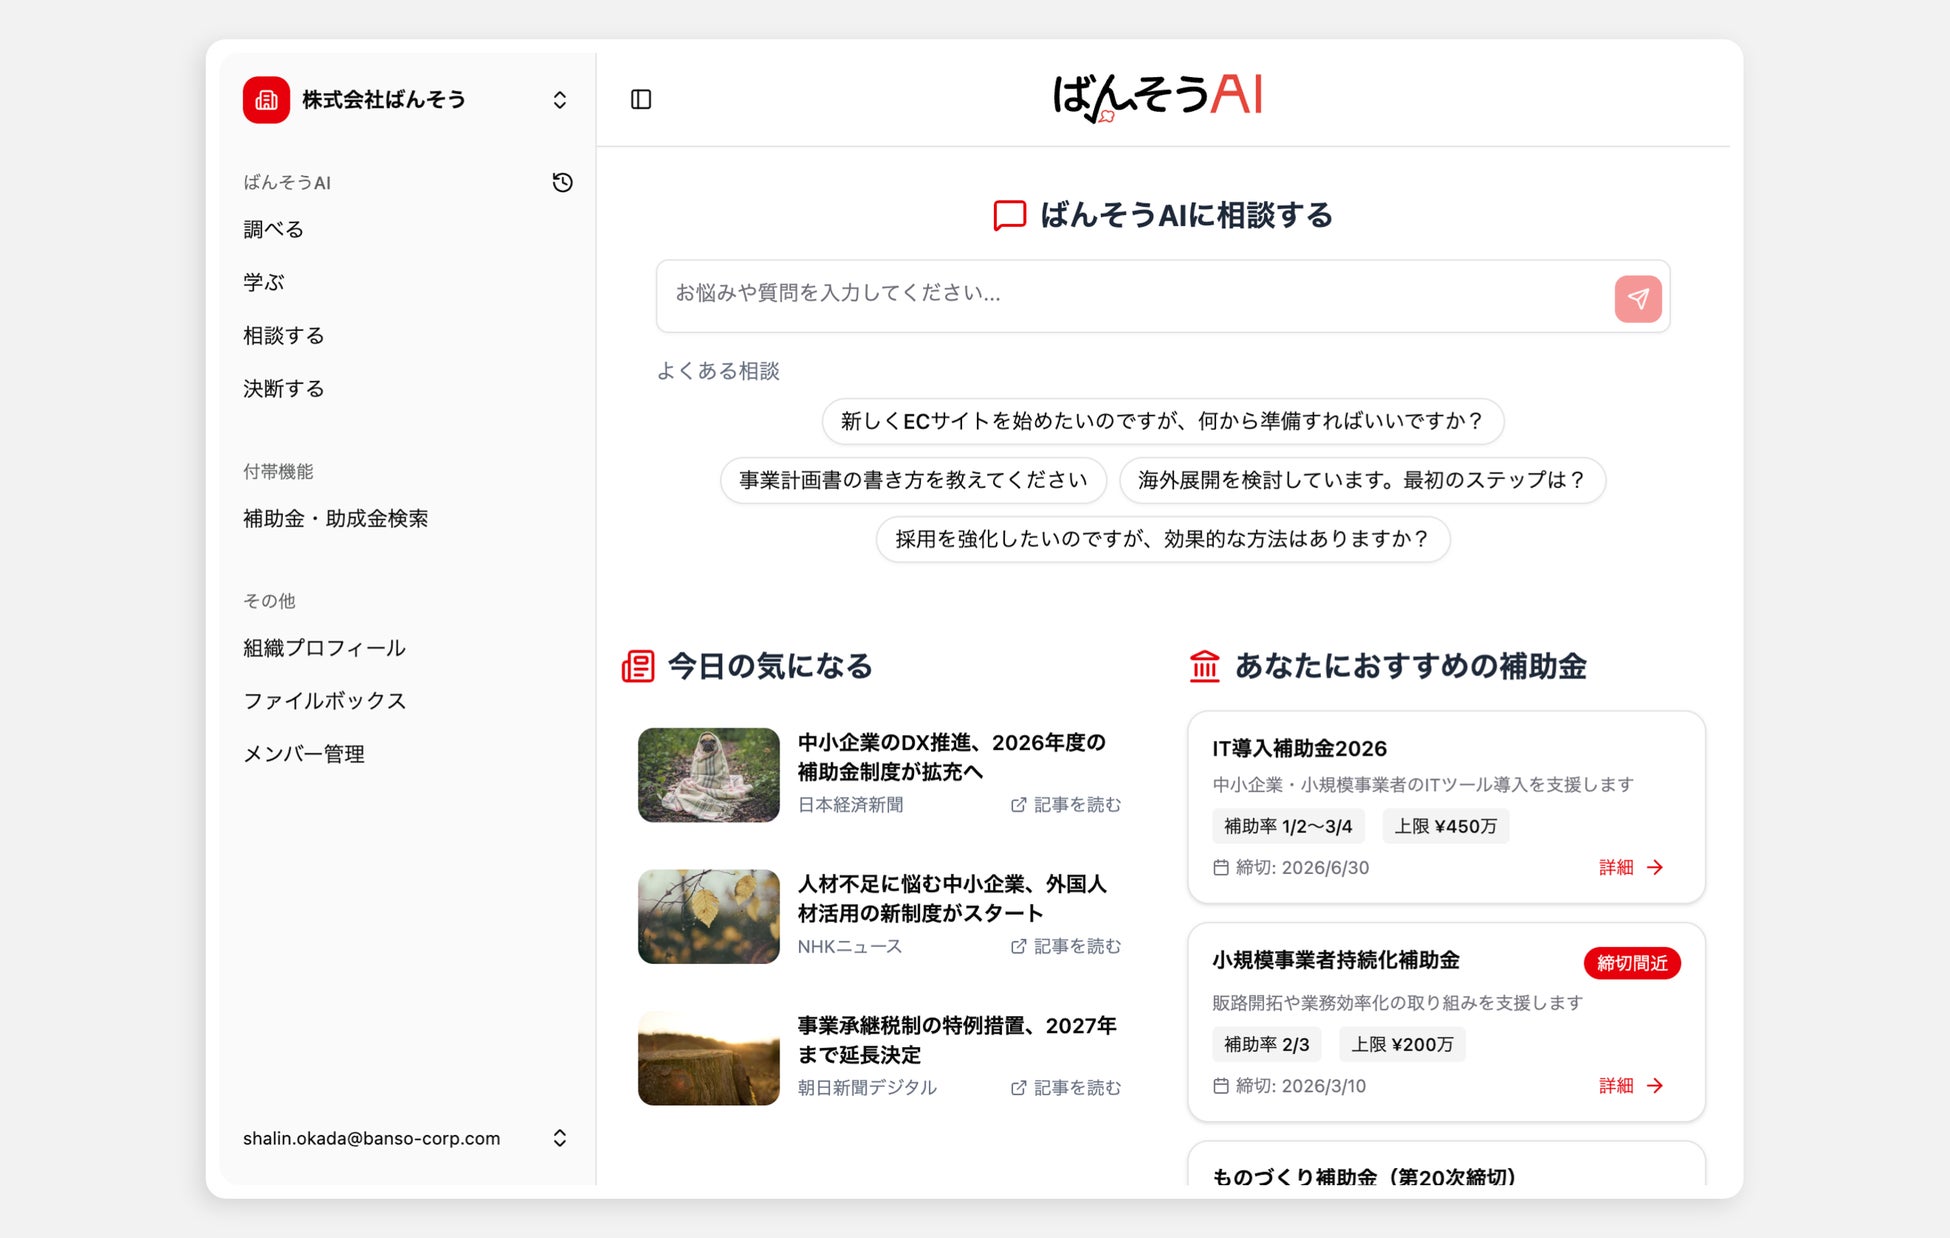The height and width of the screenshot is (1238, 1950).
Task: Click the red company building logo icon
Action: [x=266, y=100]
